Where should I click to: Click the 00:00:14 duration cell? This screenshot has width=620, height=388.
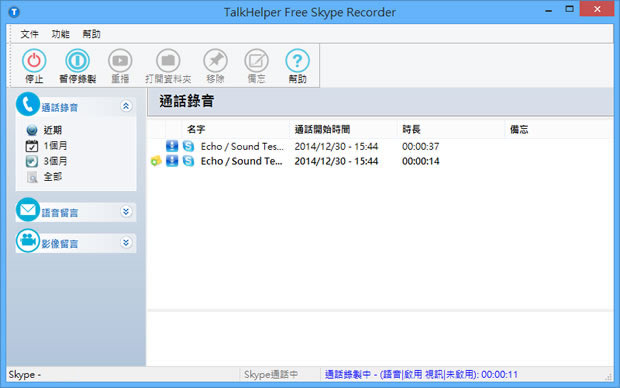point(421,161)
